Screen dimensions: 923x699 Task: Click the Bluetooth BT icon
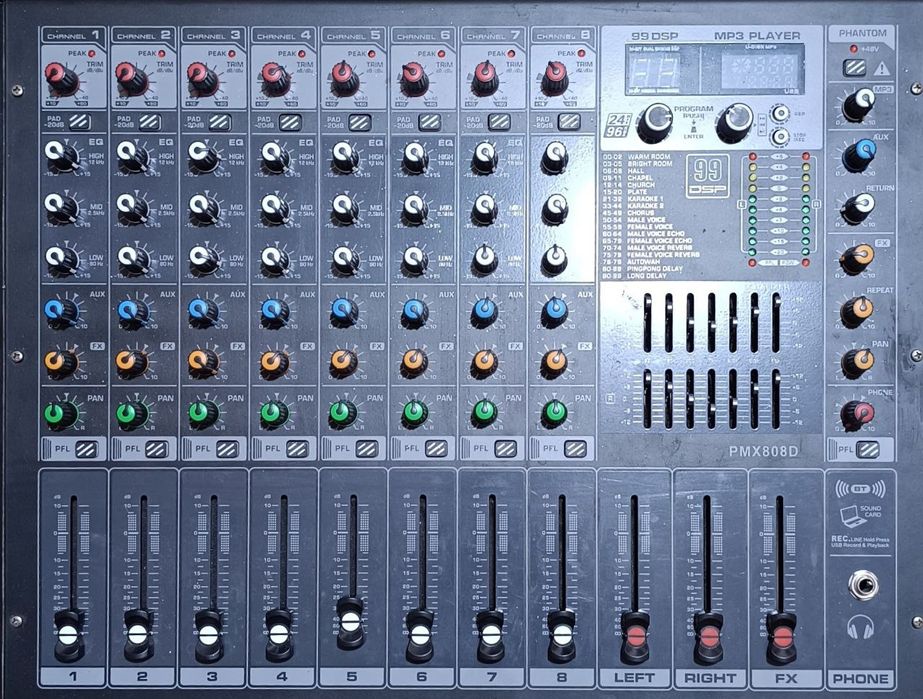pyautogui.click(x=860, y=489)
